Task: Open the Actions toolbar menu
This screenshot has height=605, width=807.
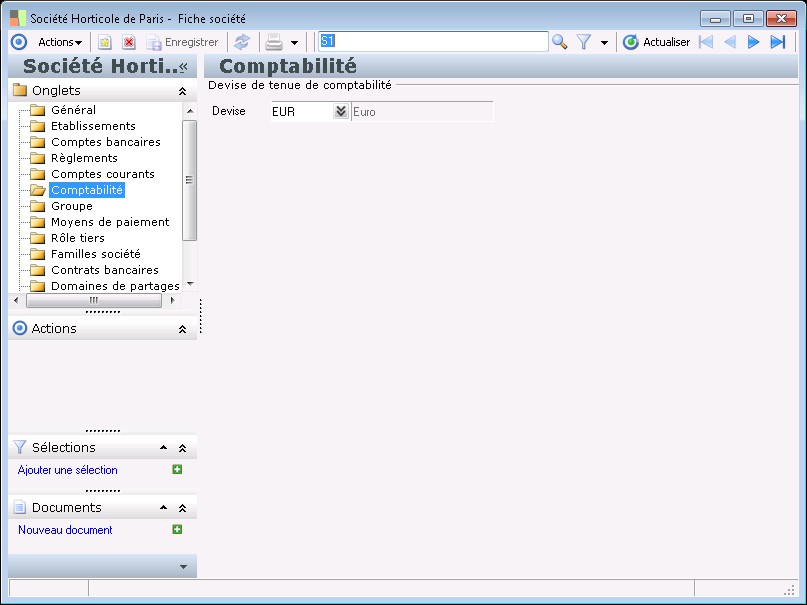Action: [x=60, y=42]
